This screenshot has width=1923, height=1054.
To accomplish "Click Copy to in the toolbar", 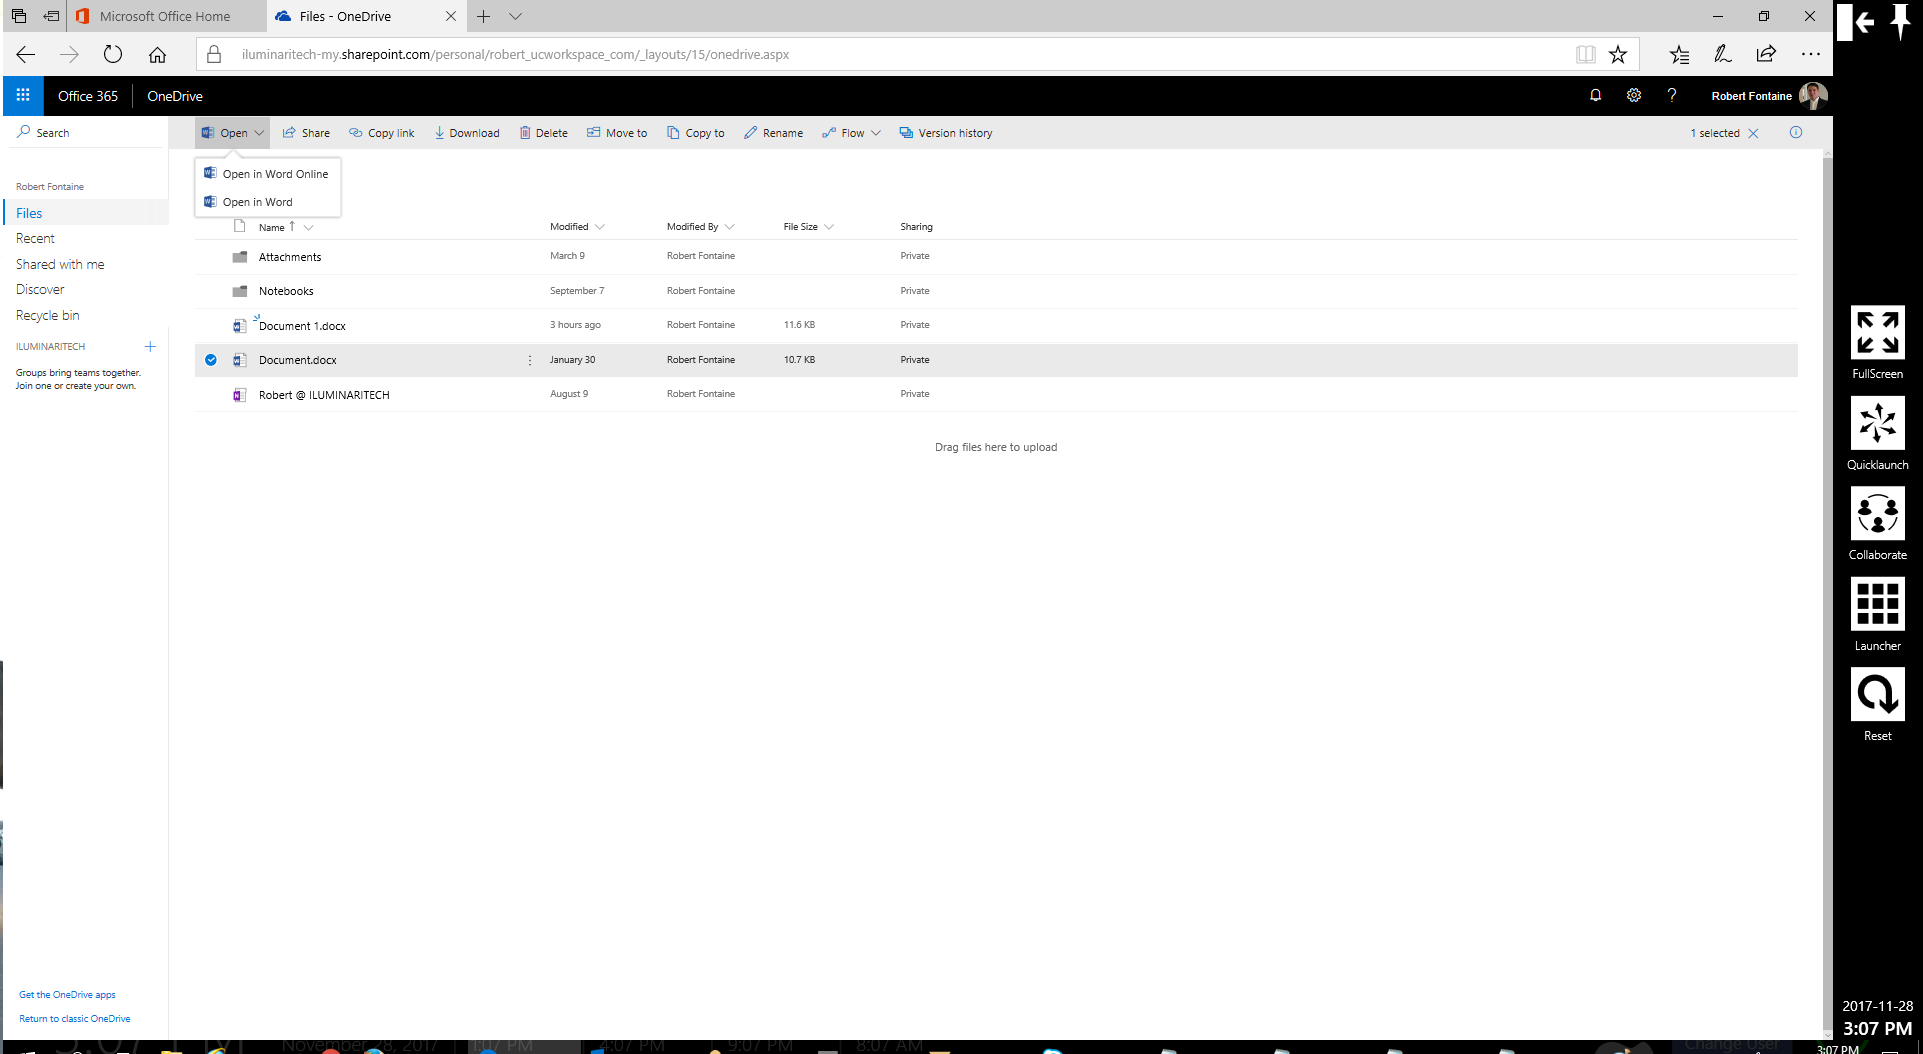I will click(x=696, y=133).
